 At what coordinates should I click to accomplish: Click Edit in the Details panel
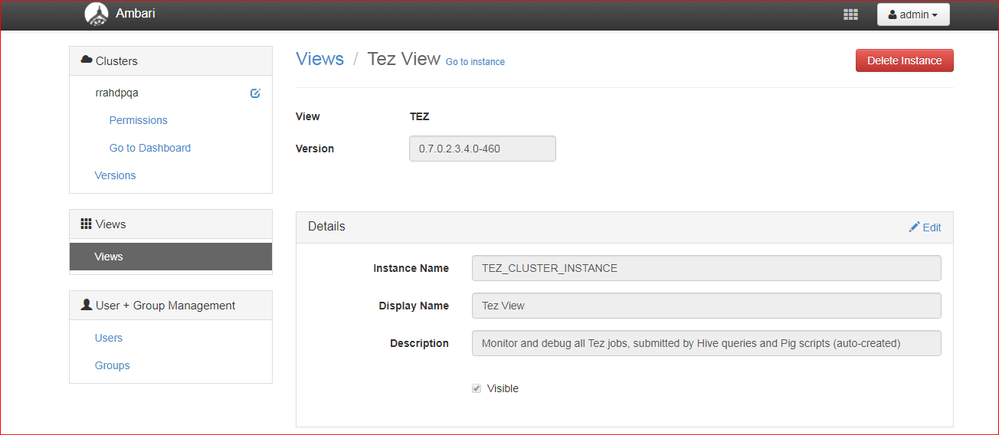[x=925, y=227]
